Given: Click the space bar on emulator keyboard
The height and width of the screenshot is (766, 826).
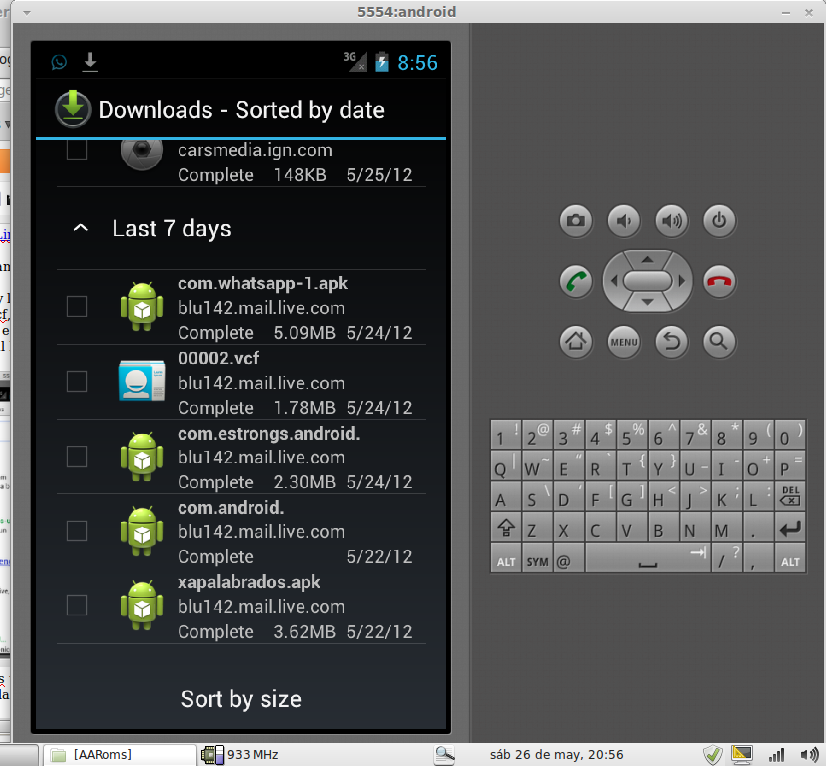Looking at the screenshot, I should point(647,559).
